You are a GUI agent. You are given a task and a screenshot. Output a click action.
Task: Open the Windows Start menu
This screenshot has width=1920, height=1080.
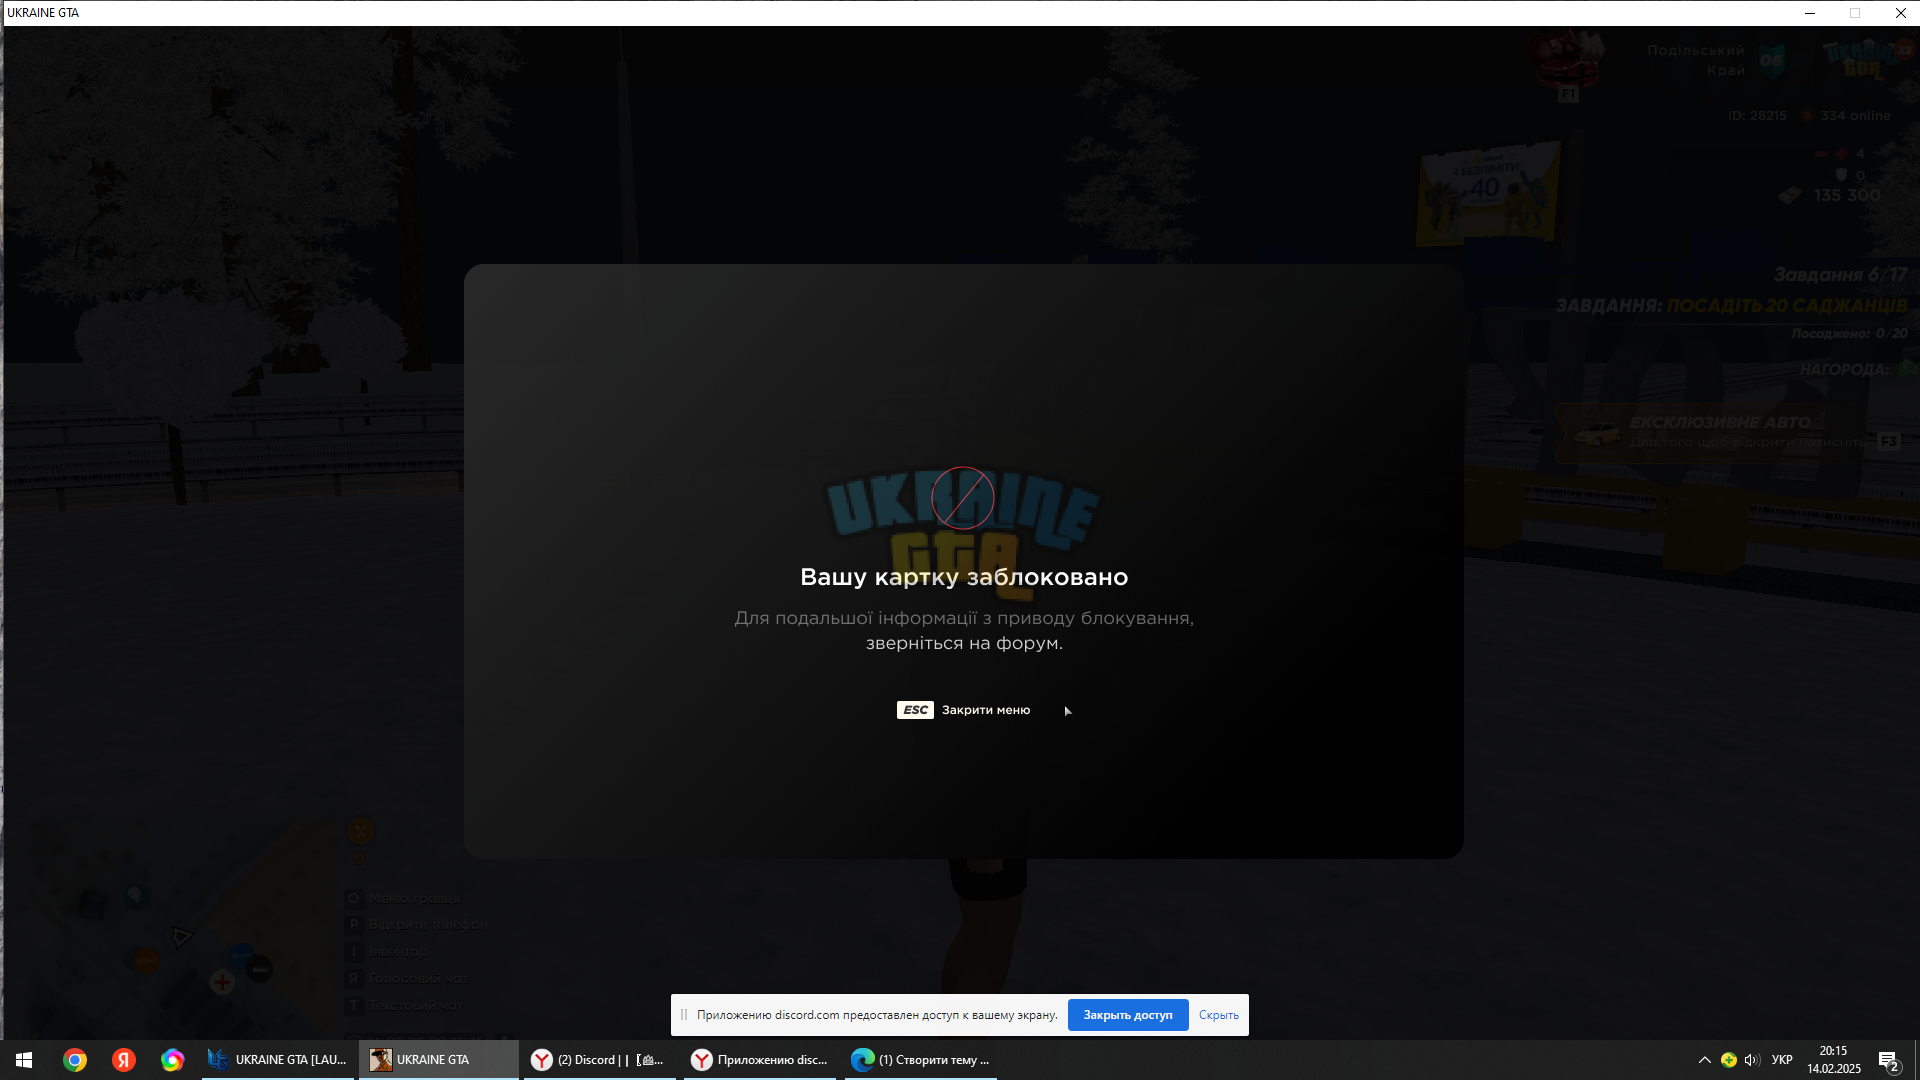click(24, 1060)
